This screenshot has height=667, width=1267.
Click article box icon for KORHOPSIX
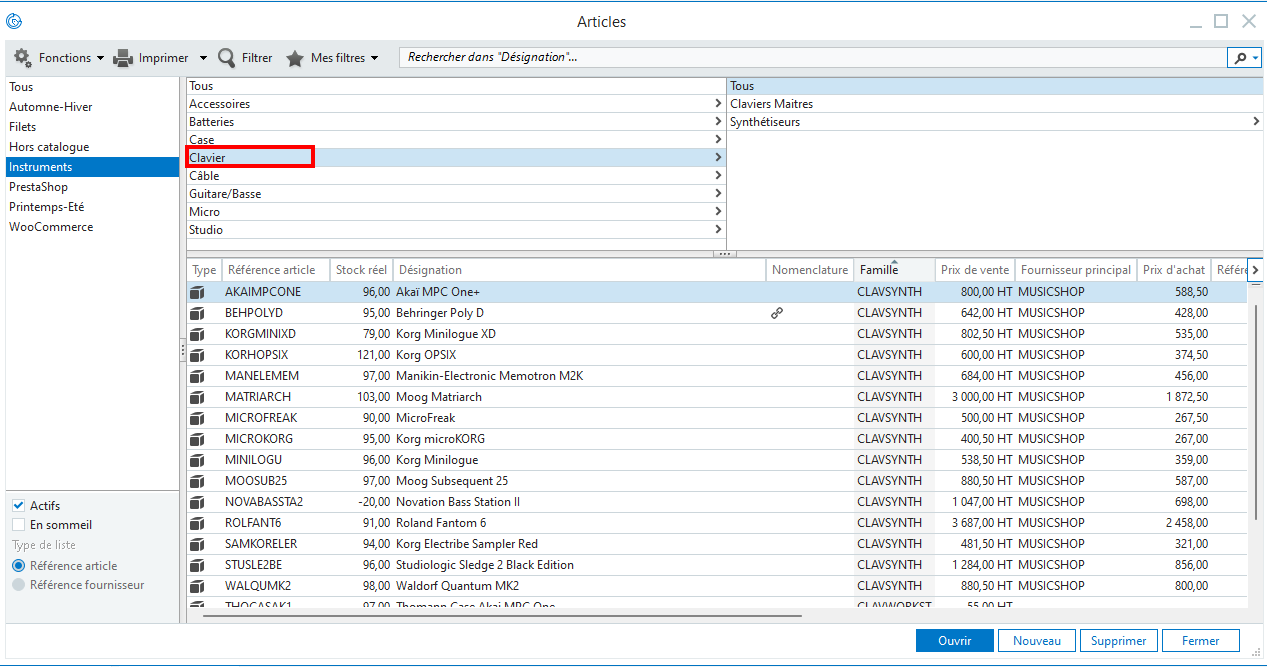click(x=197, y=355)
